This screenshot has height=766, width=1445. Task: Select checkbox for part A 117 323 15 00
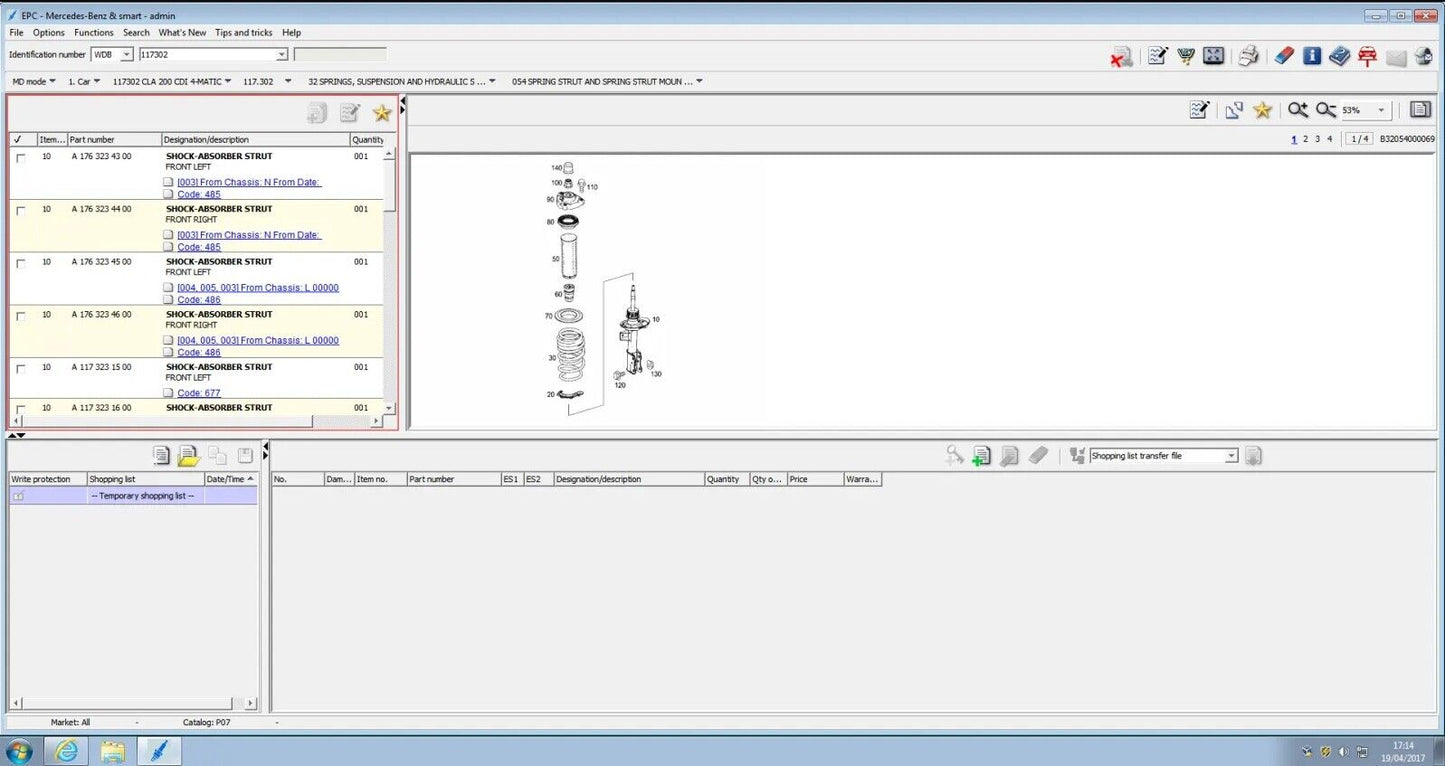tap(21, 368)
